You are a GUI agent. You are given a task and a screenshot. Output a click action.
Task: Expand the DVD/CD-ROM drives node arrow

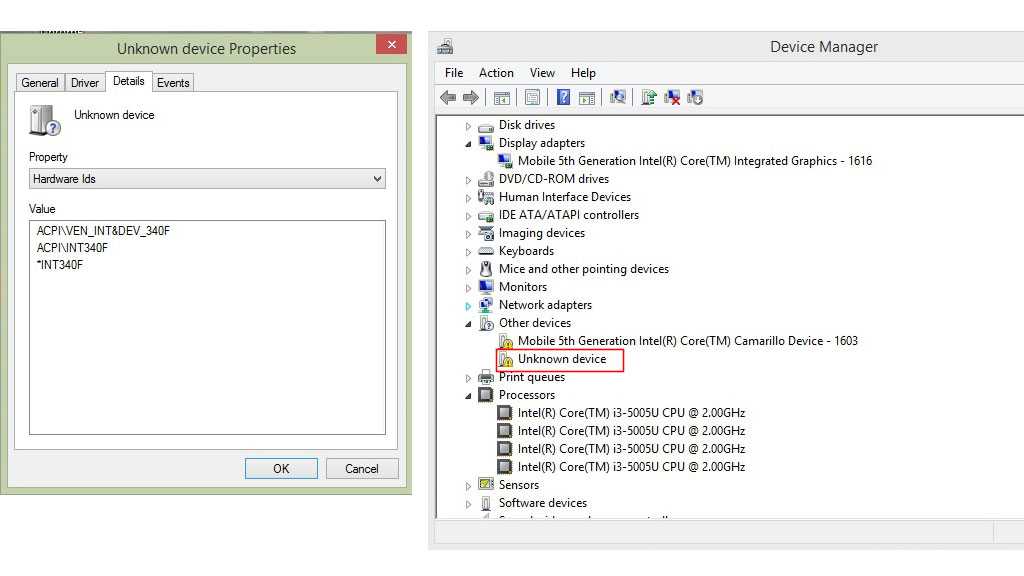click(468, 180)
